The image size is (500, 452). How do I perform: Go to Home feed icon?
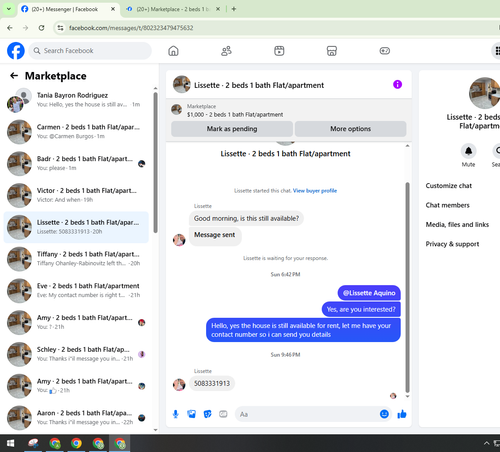(x=173, y=51)
